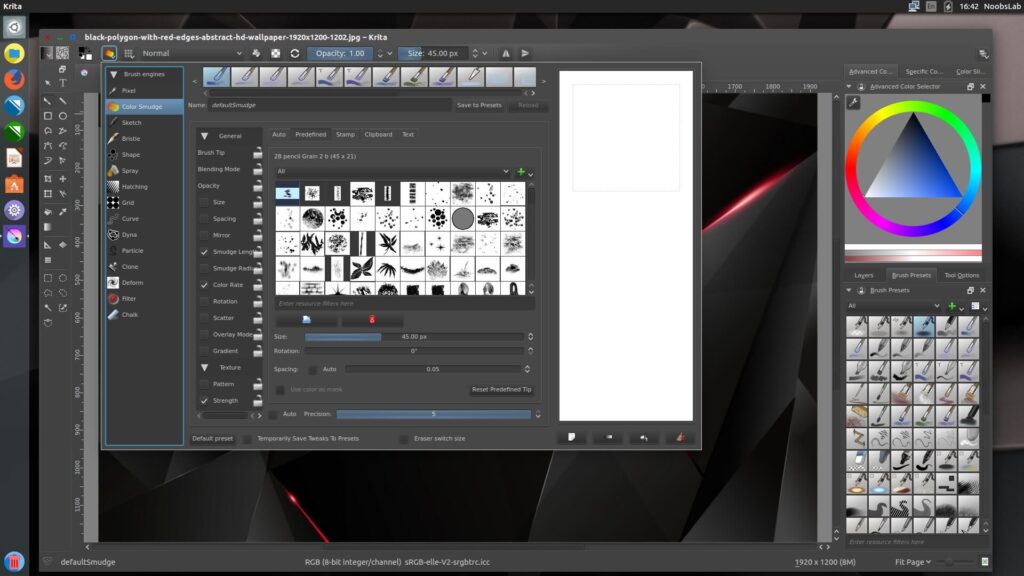
Task: Click the Text tool in toolbox
Action: 63,84
